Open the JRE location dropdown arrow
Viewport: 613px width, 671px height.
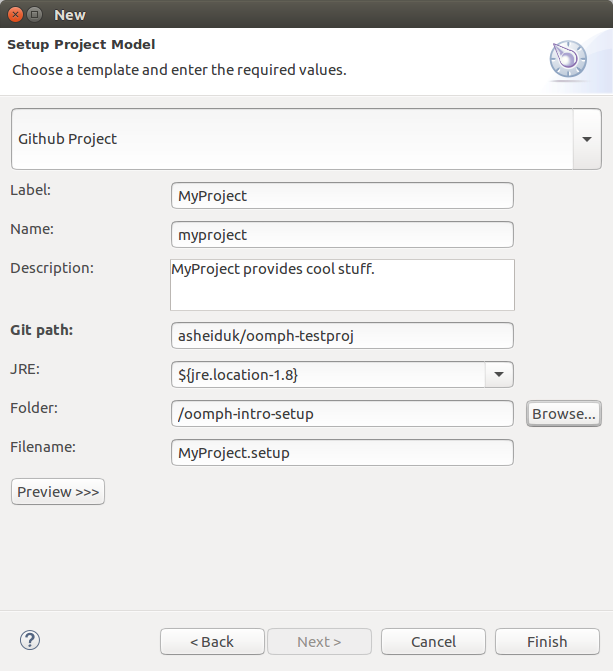(499, 374)
